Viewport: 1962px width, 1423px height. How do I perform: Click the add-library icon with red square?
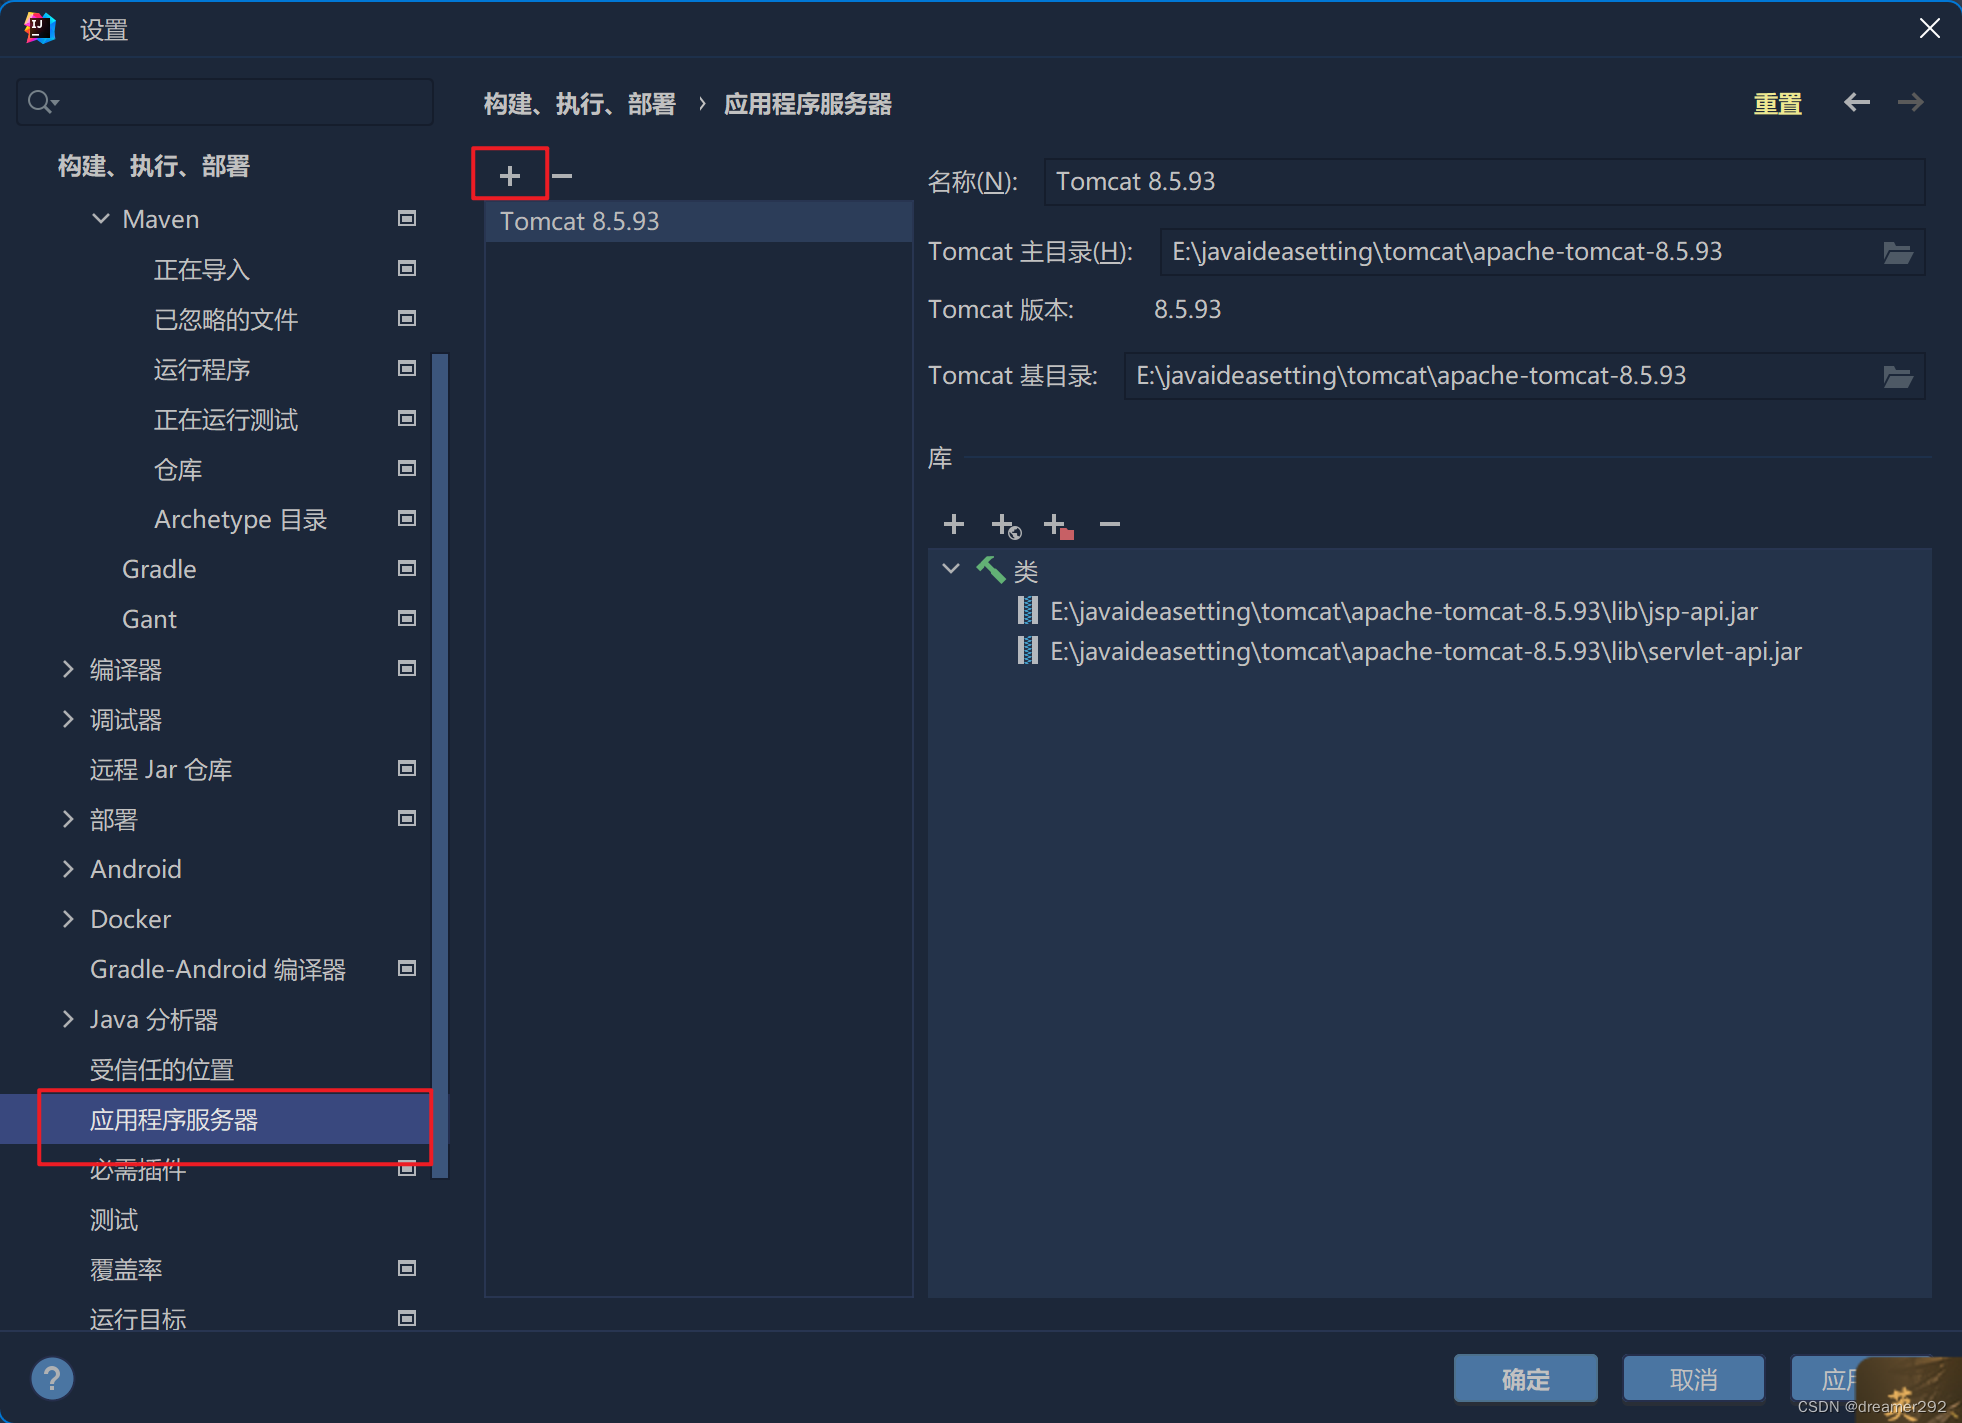[x=1058, y=525]
